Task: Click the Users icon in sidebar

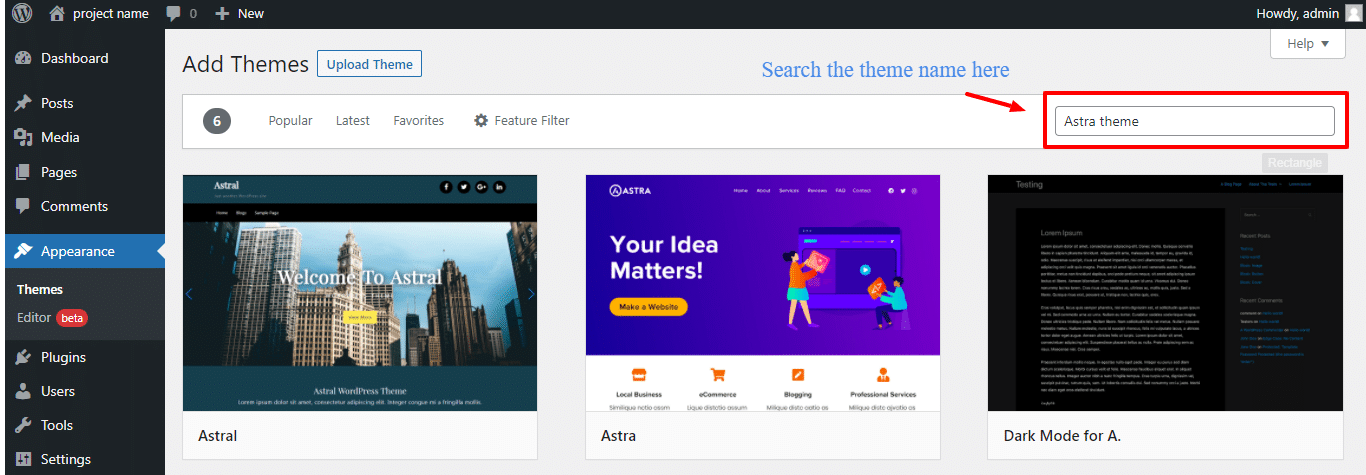Action: click(23, 391)
